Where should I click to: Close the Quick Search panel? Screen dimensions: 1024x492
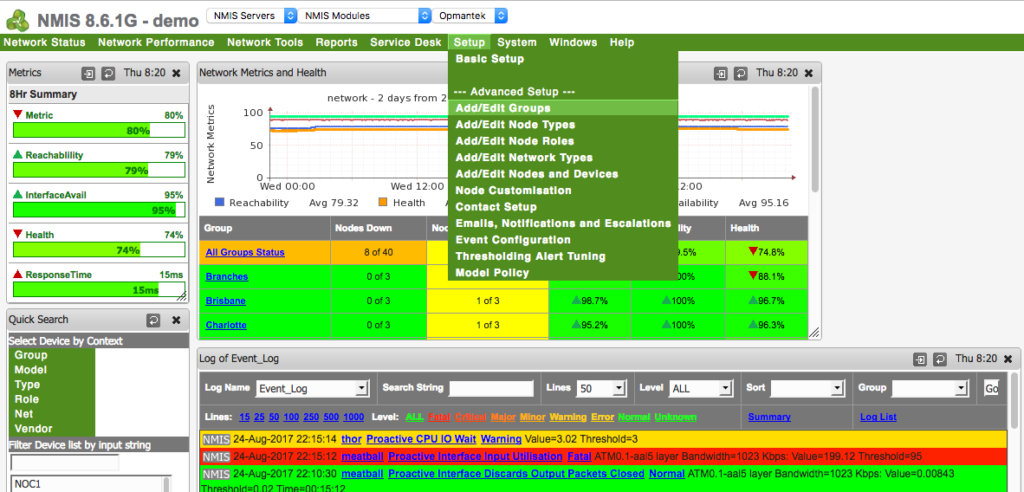click(x=175, y=320)
